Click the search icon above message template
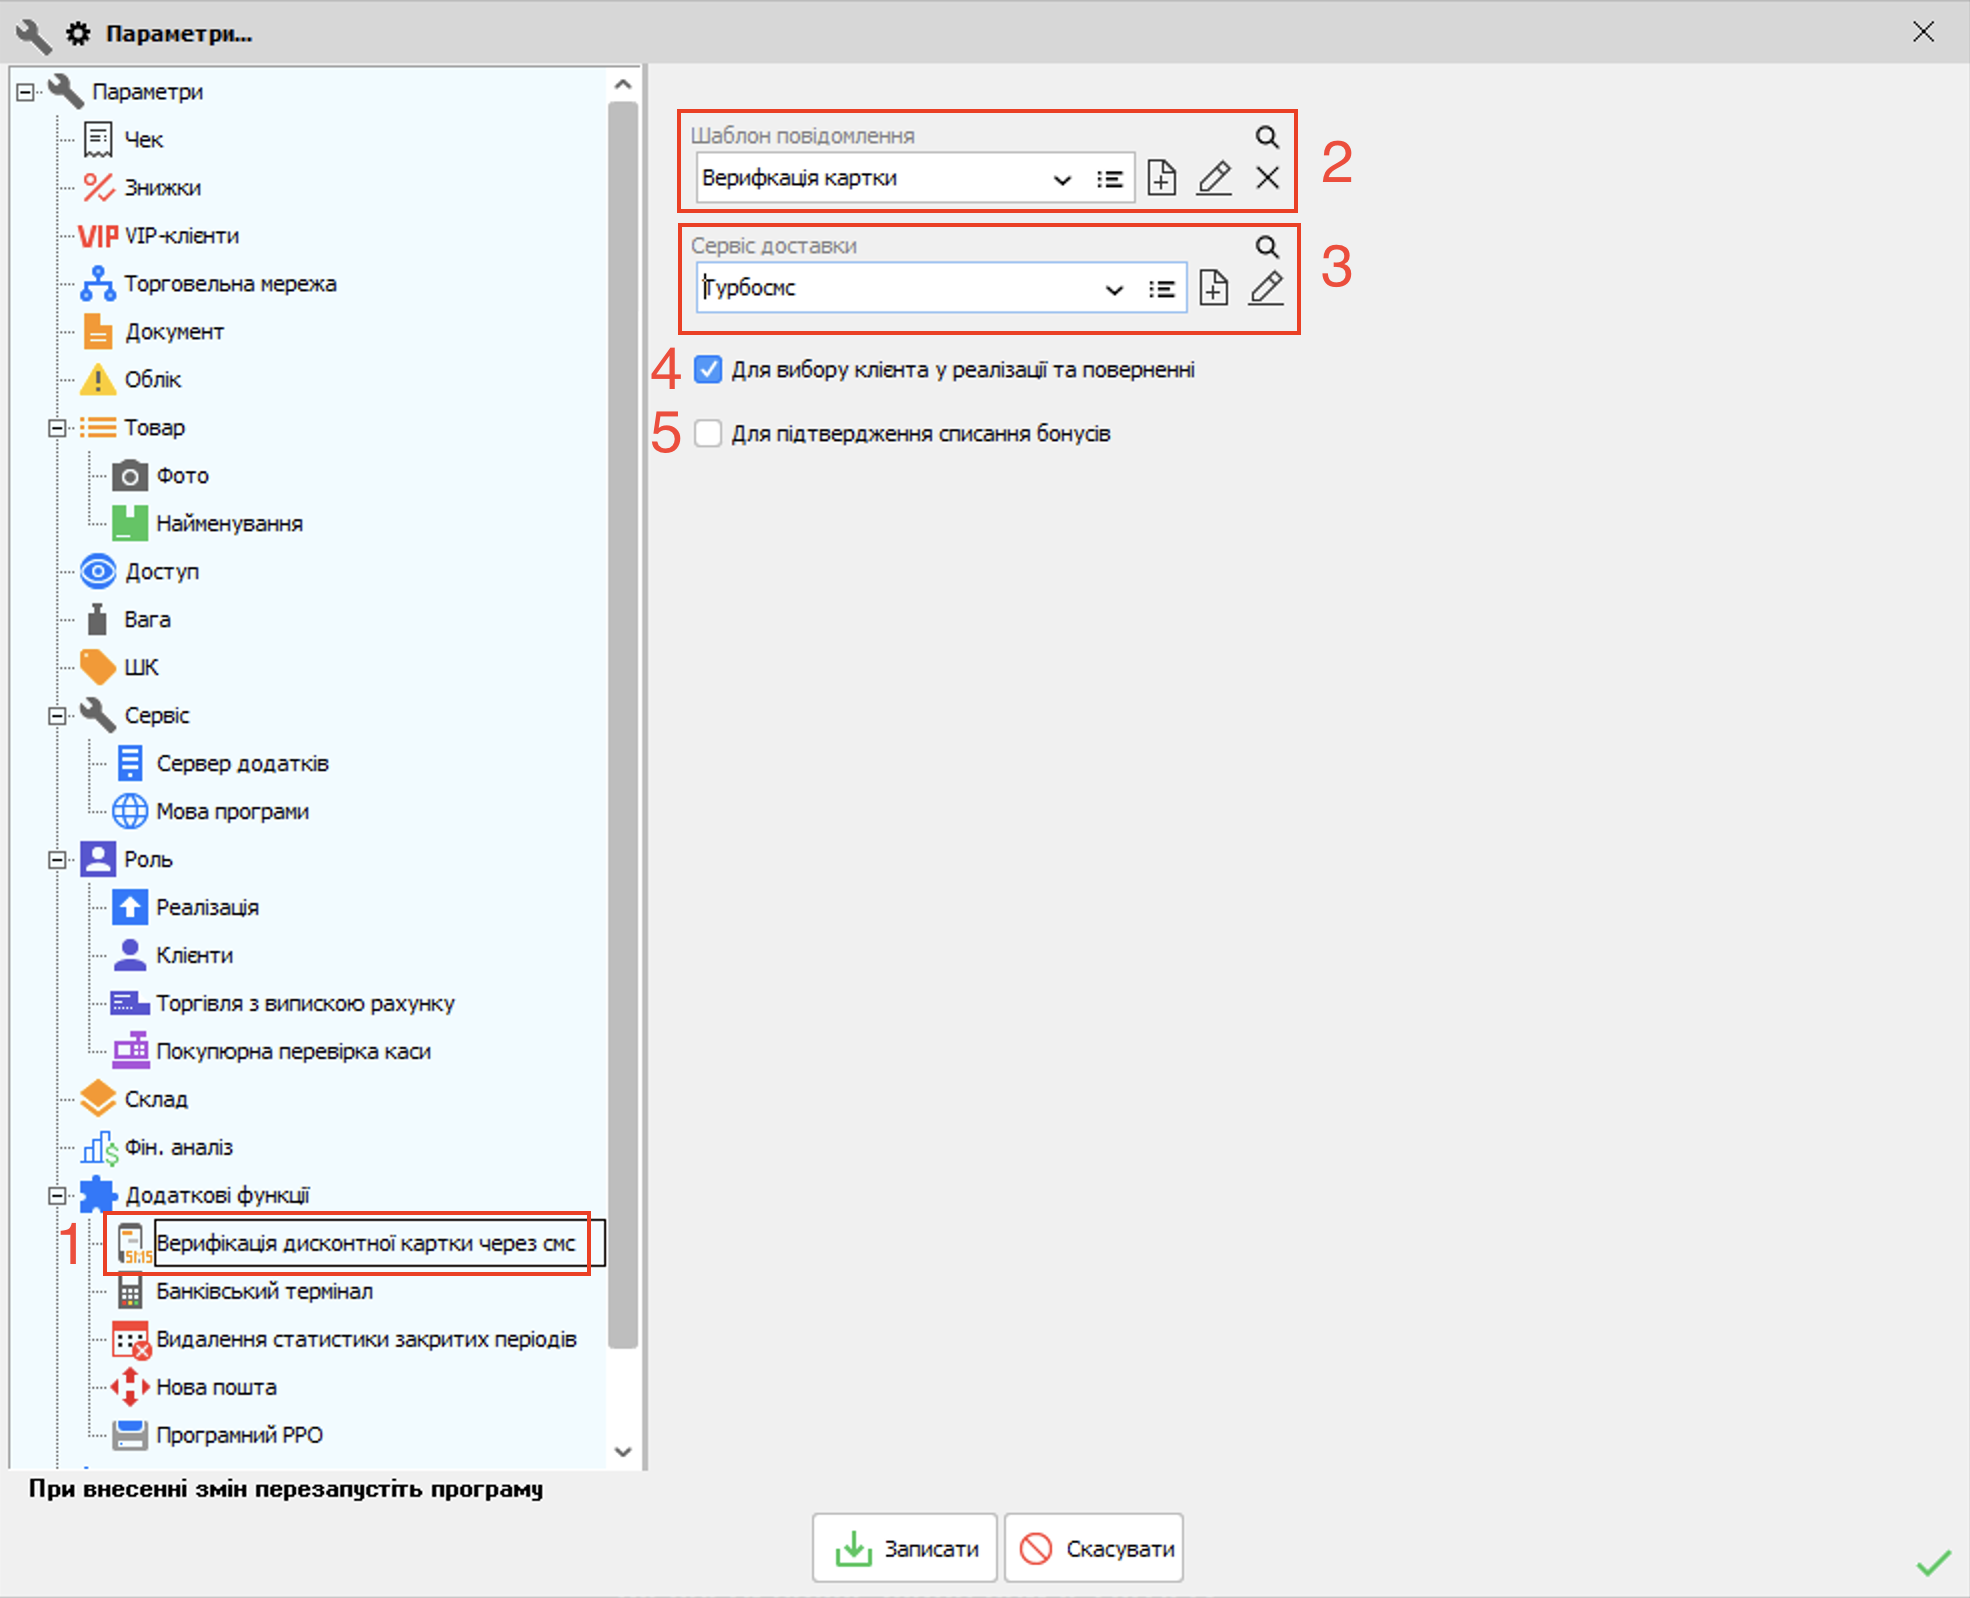The image size is (1970, 1598). coord(1266,137)
